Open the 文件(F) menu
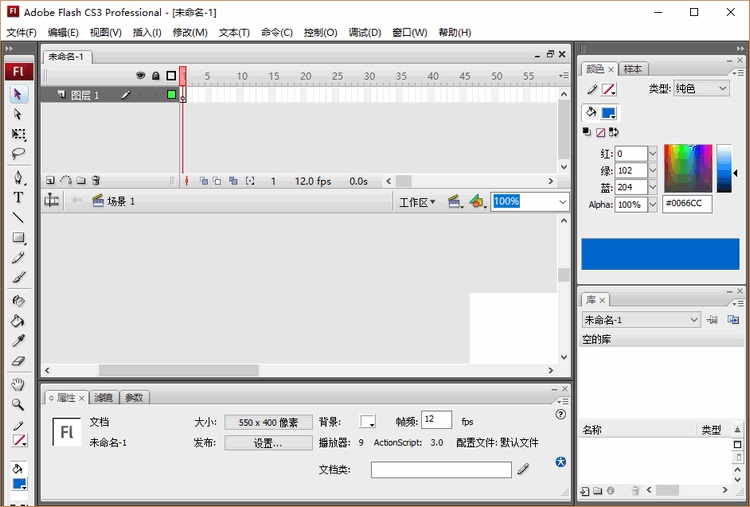Screen dimensions: 750x507 click(21, 33)
